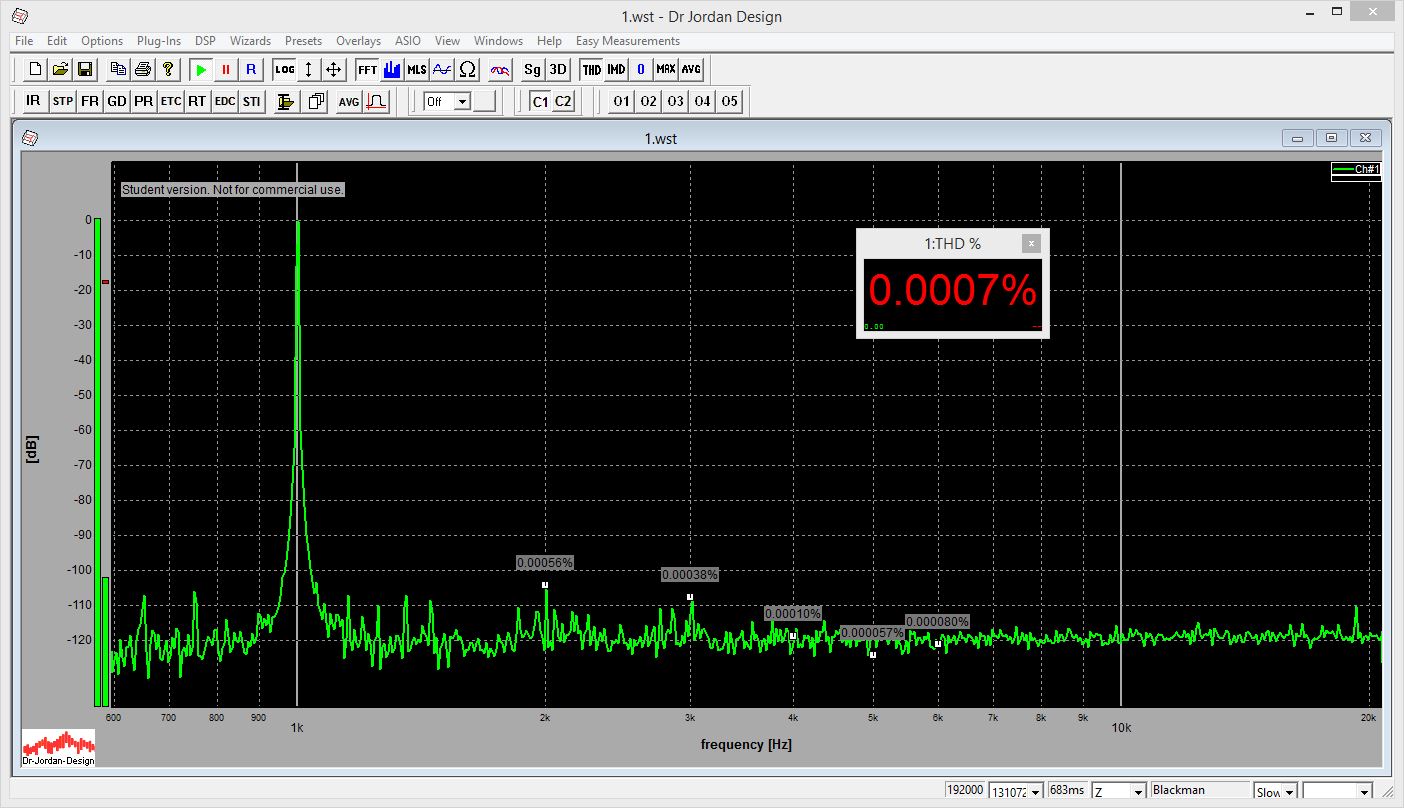Viewport: 1404px width, 808px height.
Task: Select the EDC energy decay view
Action: point(225,101)
